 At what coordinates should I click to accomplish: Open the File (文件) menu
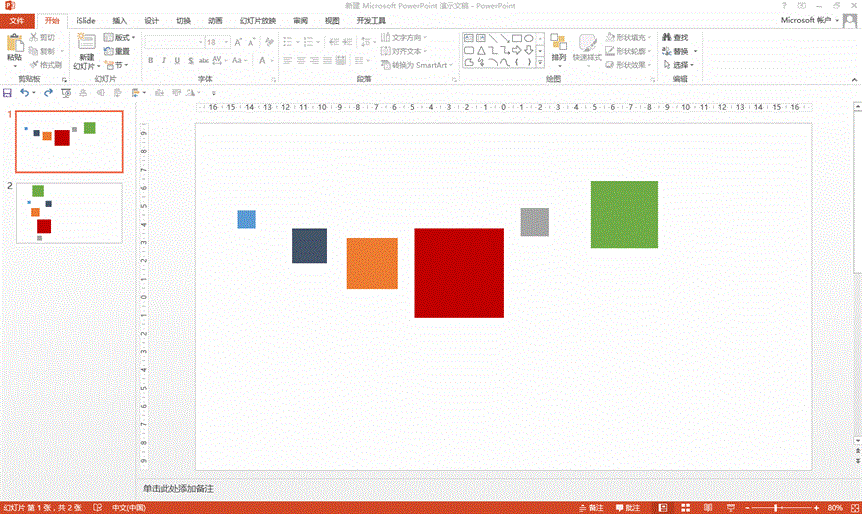(18, 20)
